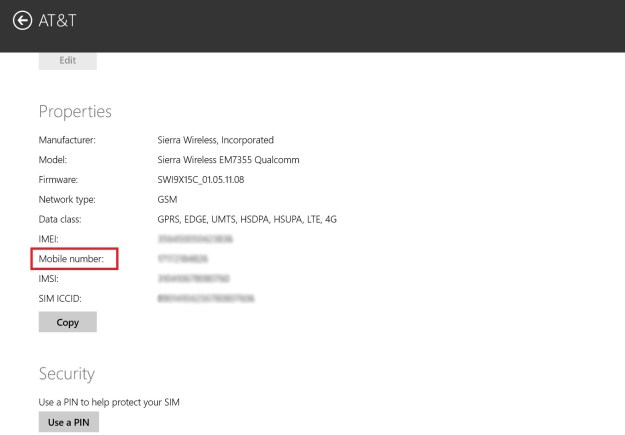This screenshot has height=435, width=625.
Task: Click the blurred SIM ICCID value
Action: [206, 299]
